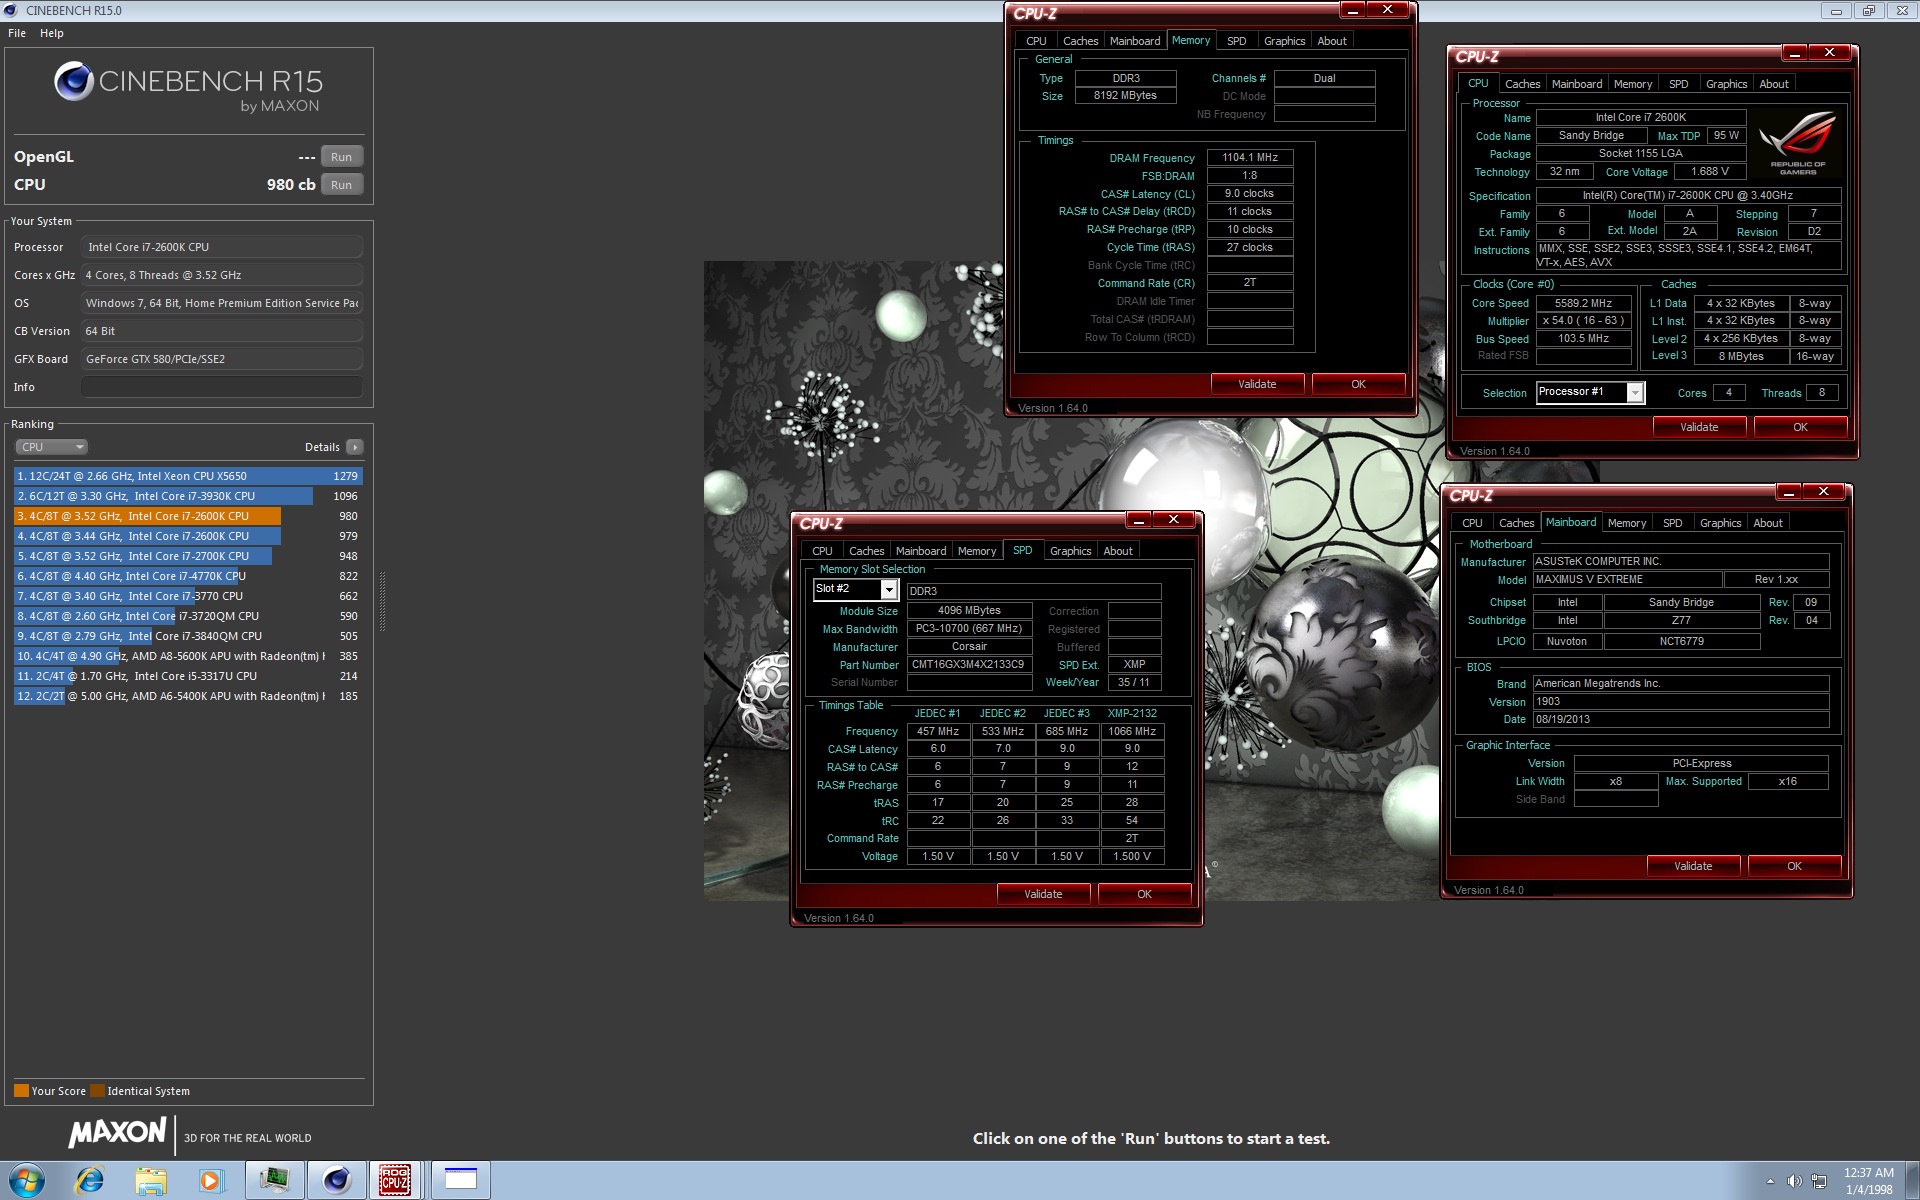Viewport: 1920px width, 1200px height.
Task: Click the orange Your Score legend swatch
Action: [21, 1091]
